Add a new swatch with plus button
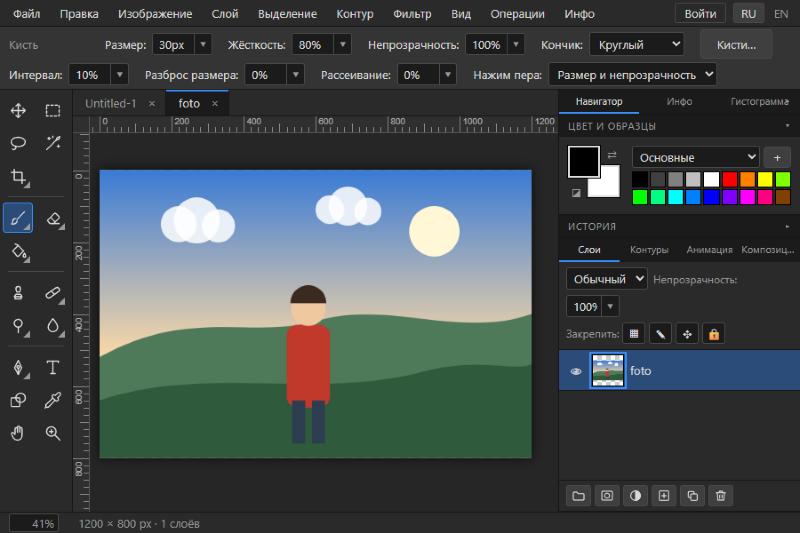Screen dimensions: 800x533 pyautogui.click(x=777, y=158)
